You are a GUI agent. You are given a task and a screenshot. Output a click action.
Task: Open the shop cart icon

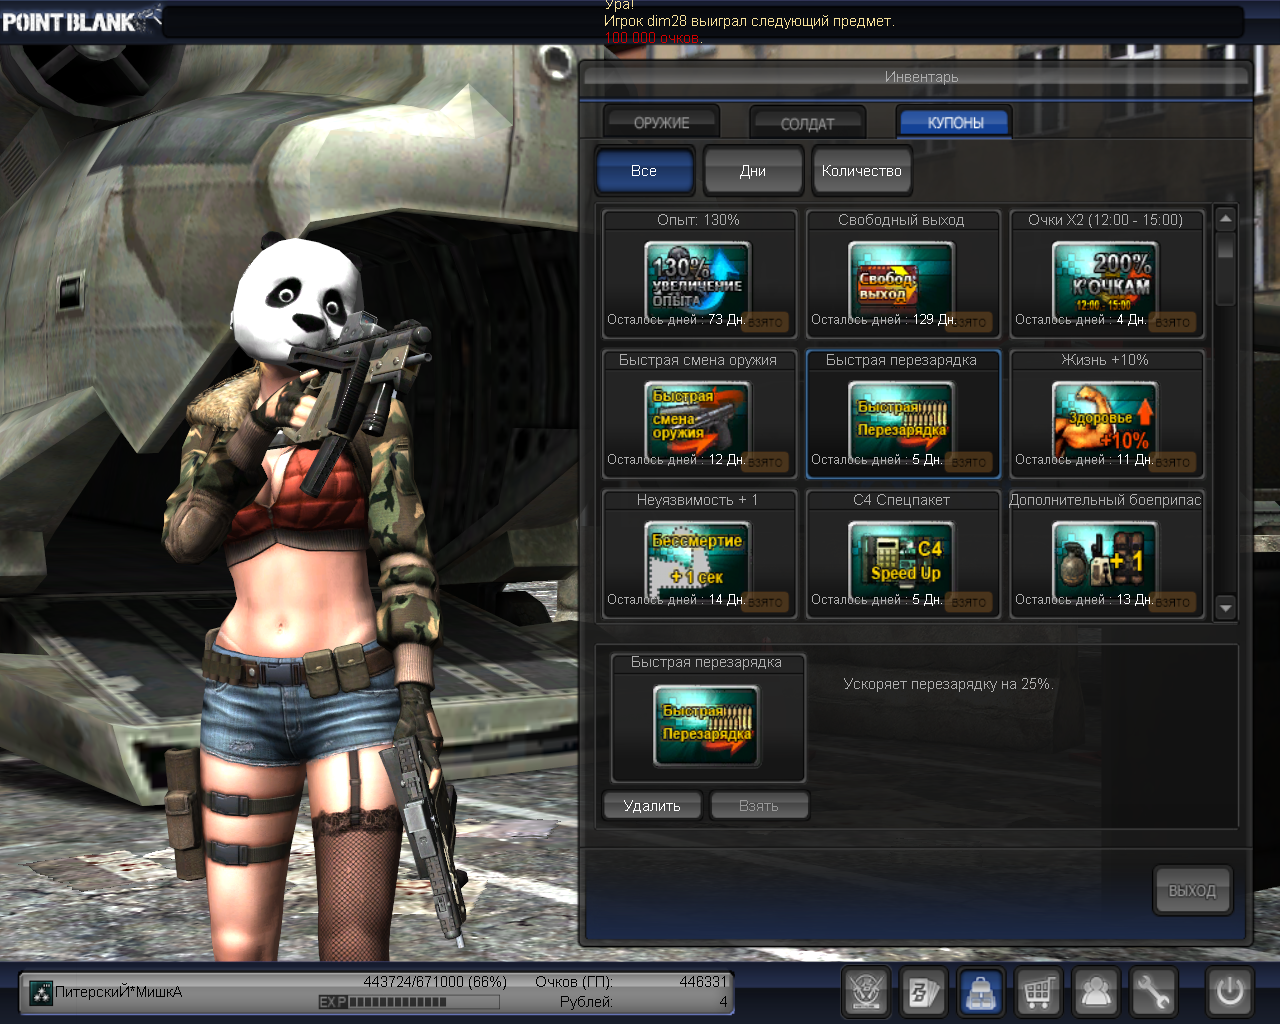coord(1038,993)
